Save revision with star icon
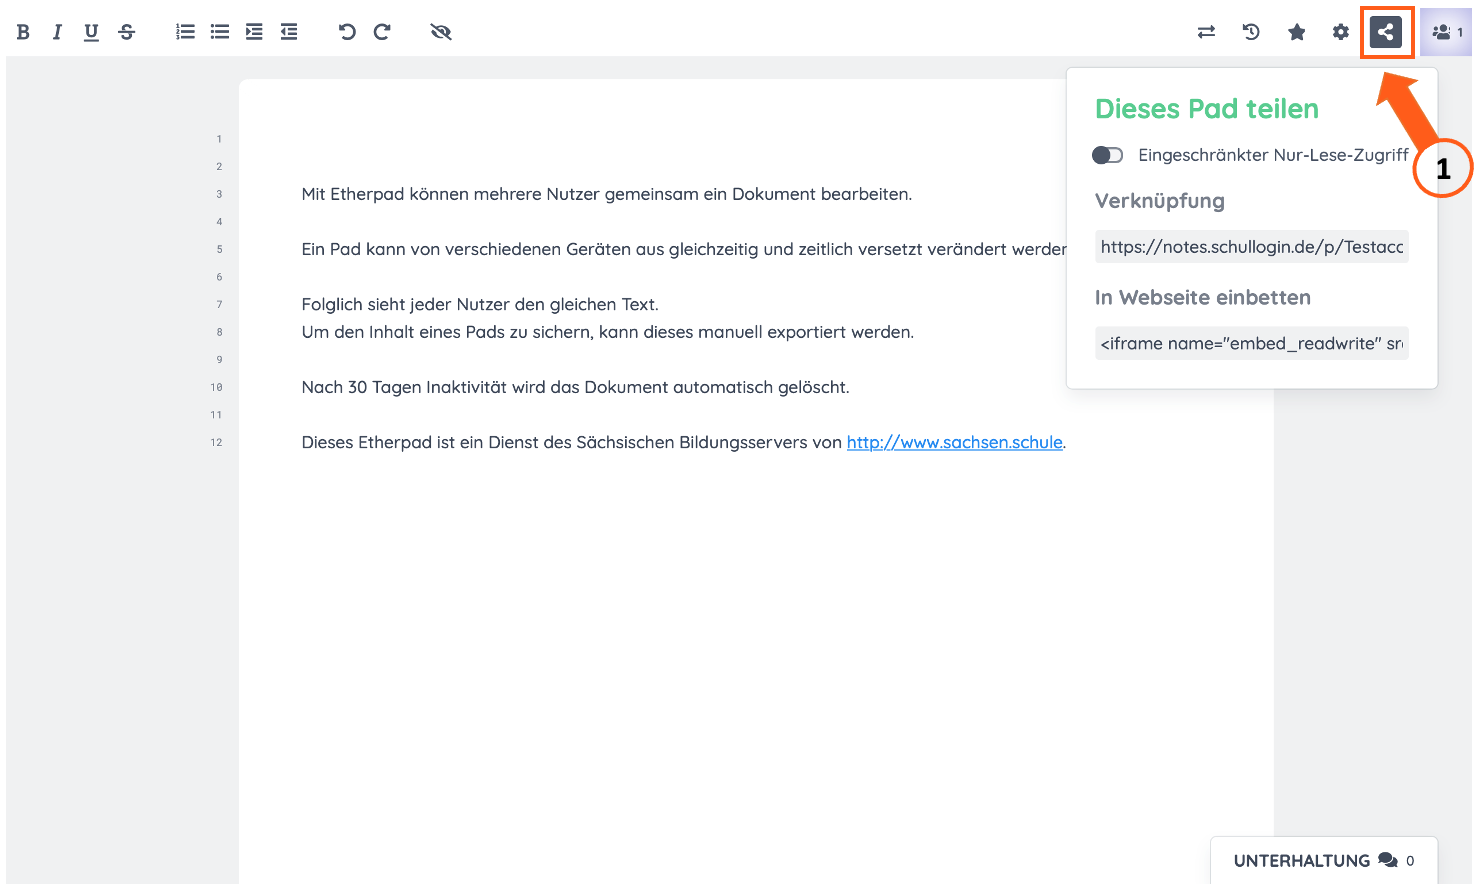This screenshot has width=1482, height=896. pyautogui.click(x=1297, y=32)
